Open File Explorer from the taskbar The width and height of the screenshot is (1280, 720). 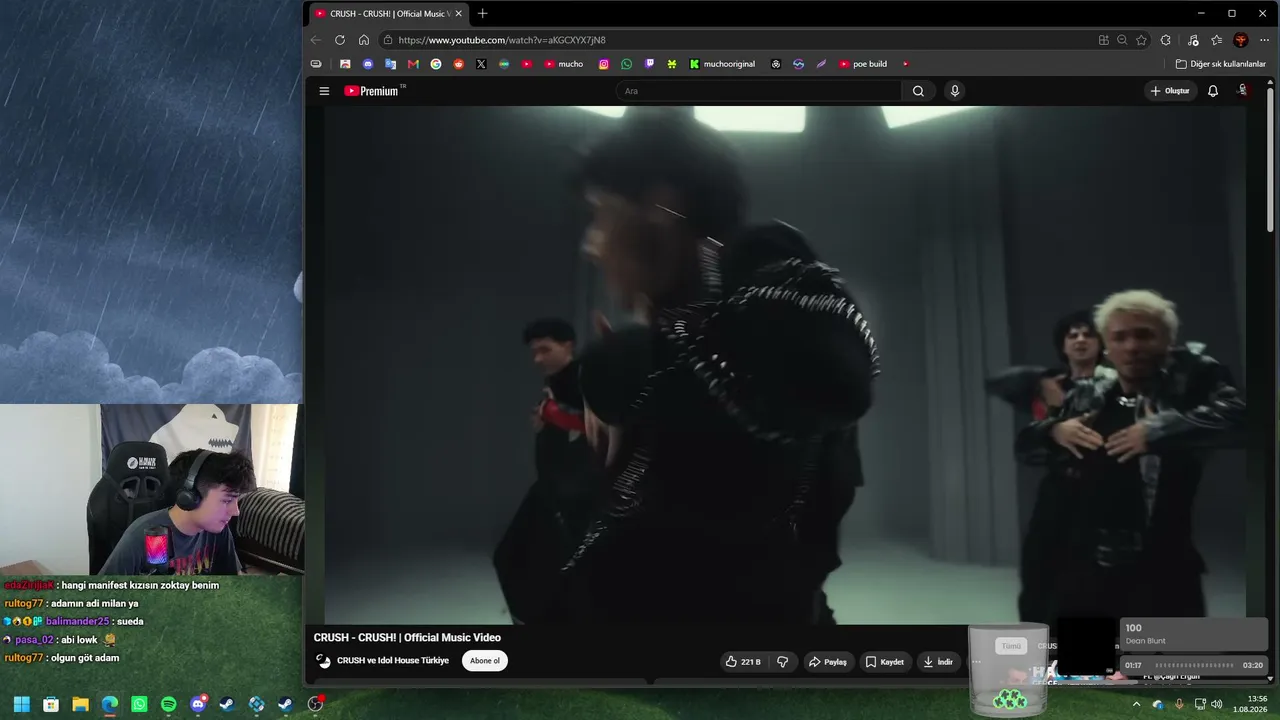pos(80,704)
